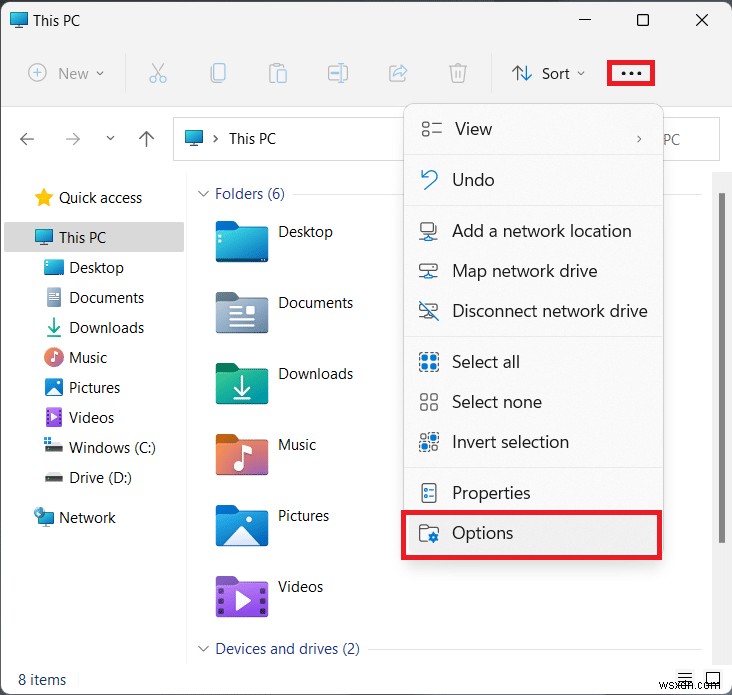Viewport: 732px width, 695px height.
Task: Select Documents in navigation pane
Action: tap(95, 297)
